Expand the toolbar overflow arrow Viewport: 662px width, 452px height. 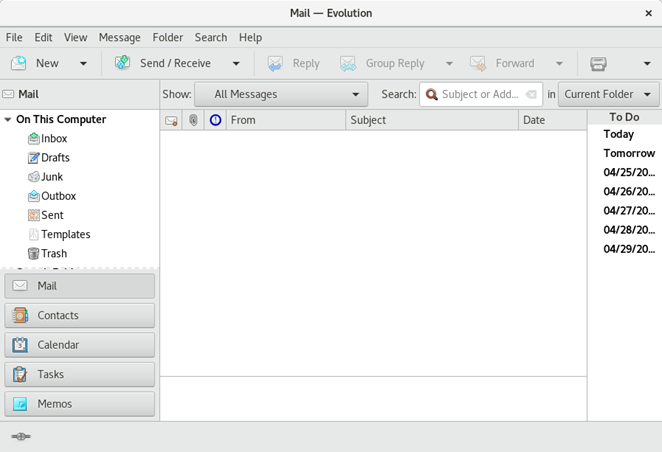(x=647, y=64)
